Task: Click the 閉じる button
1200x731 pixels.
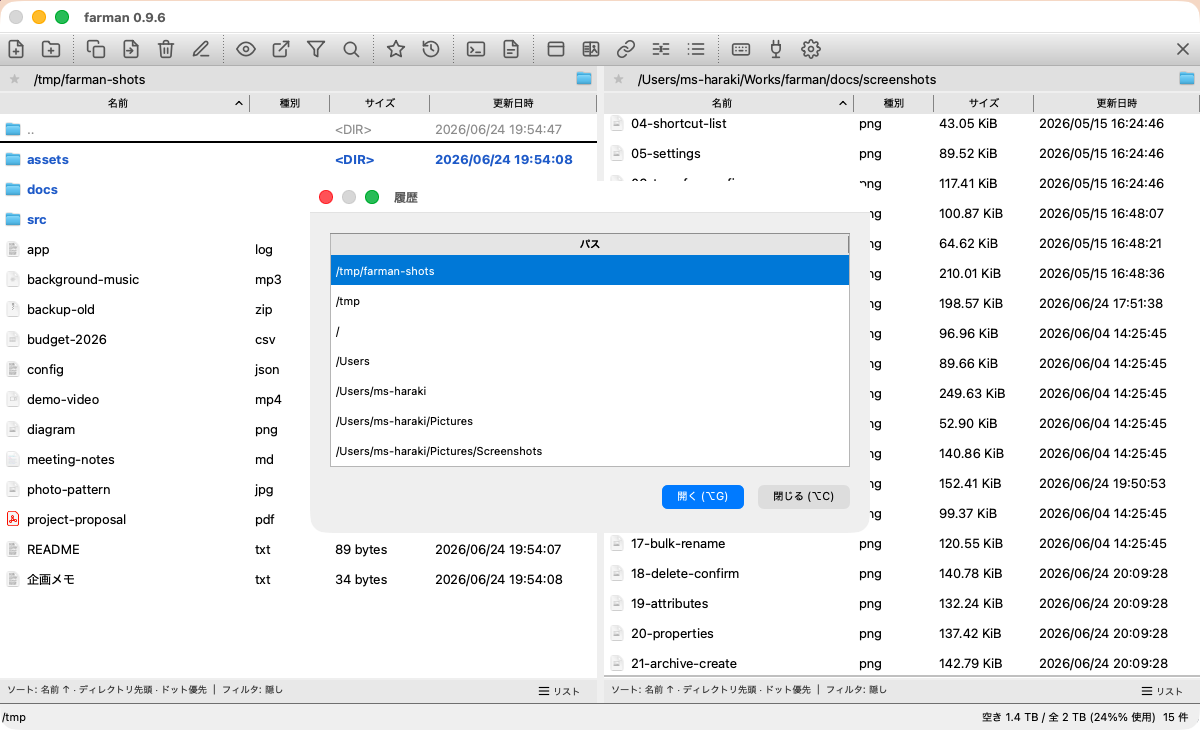Action: pos(804,496)
